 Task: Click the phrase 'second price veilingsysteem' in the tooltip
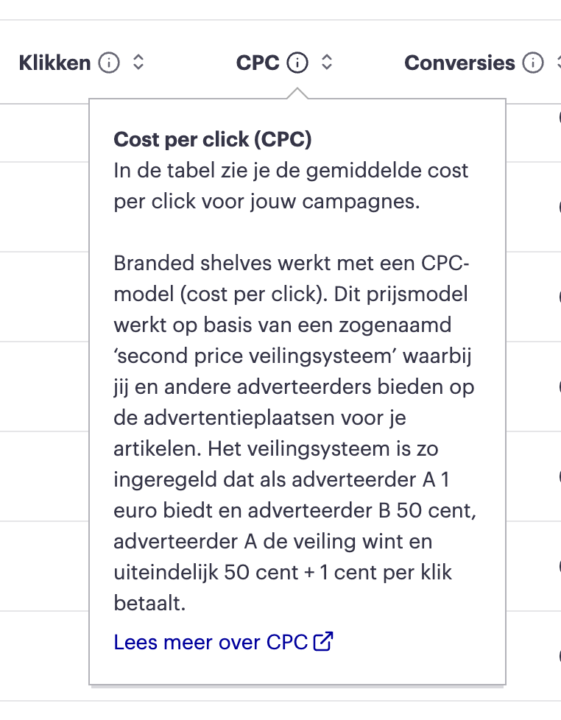click(x=255, y=356)
